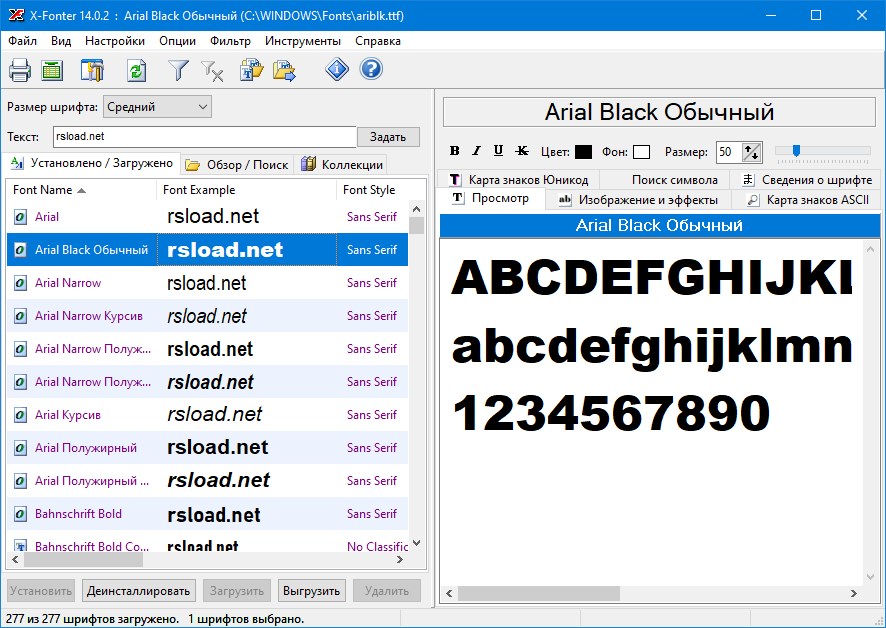The height and width of the screenshot is (628, 886).
Task: Click the Размер value field showing 50
Action: point(728,152)
